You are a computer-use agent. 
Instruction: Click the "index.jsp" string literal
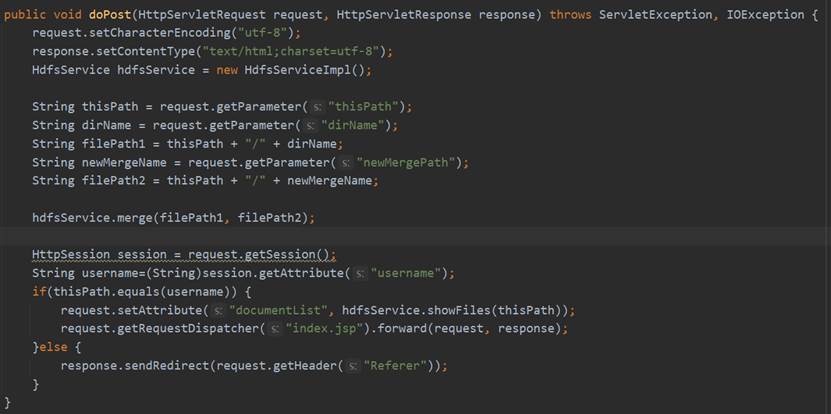pyautogui.click(x=324, y=328)
